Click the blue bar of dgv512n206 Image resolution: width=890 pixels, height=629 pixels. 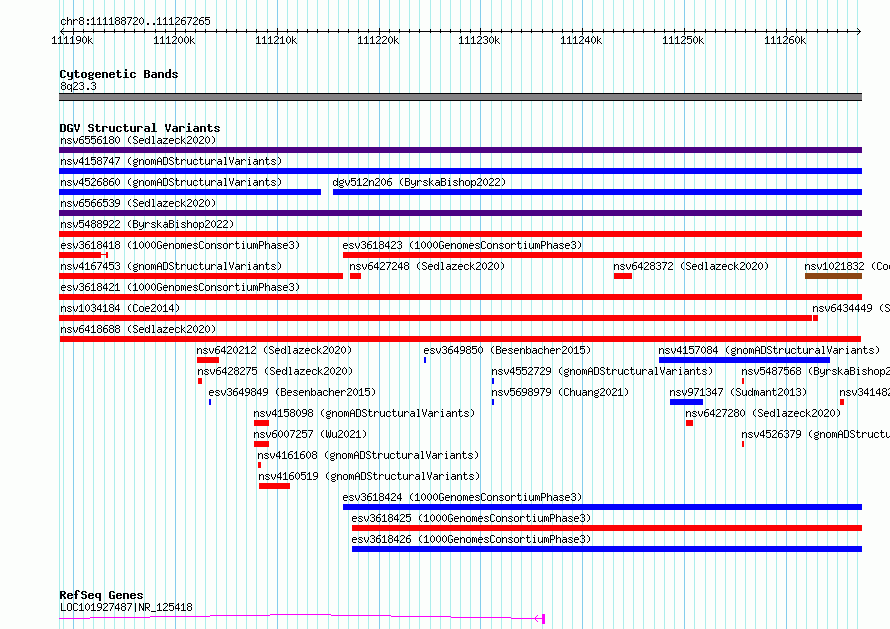click(597, 192)
